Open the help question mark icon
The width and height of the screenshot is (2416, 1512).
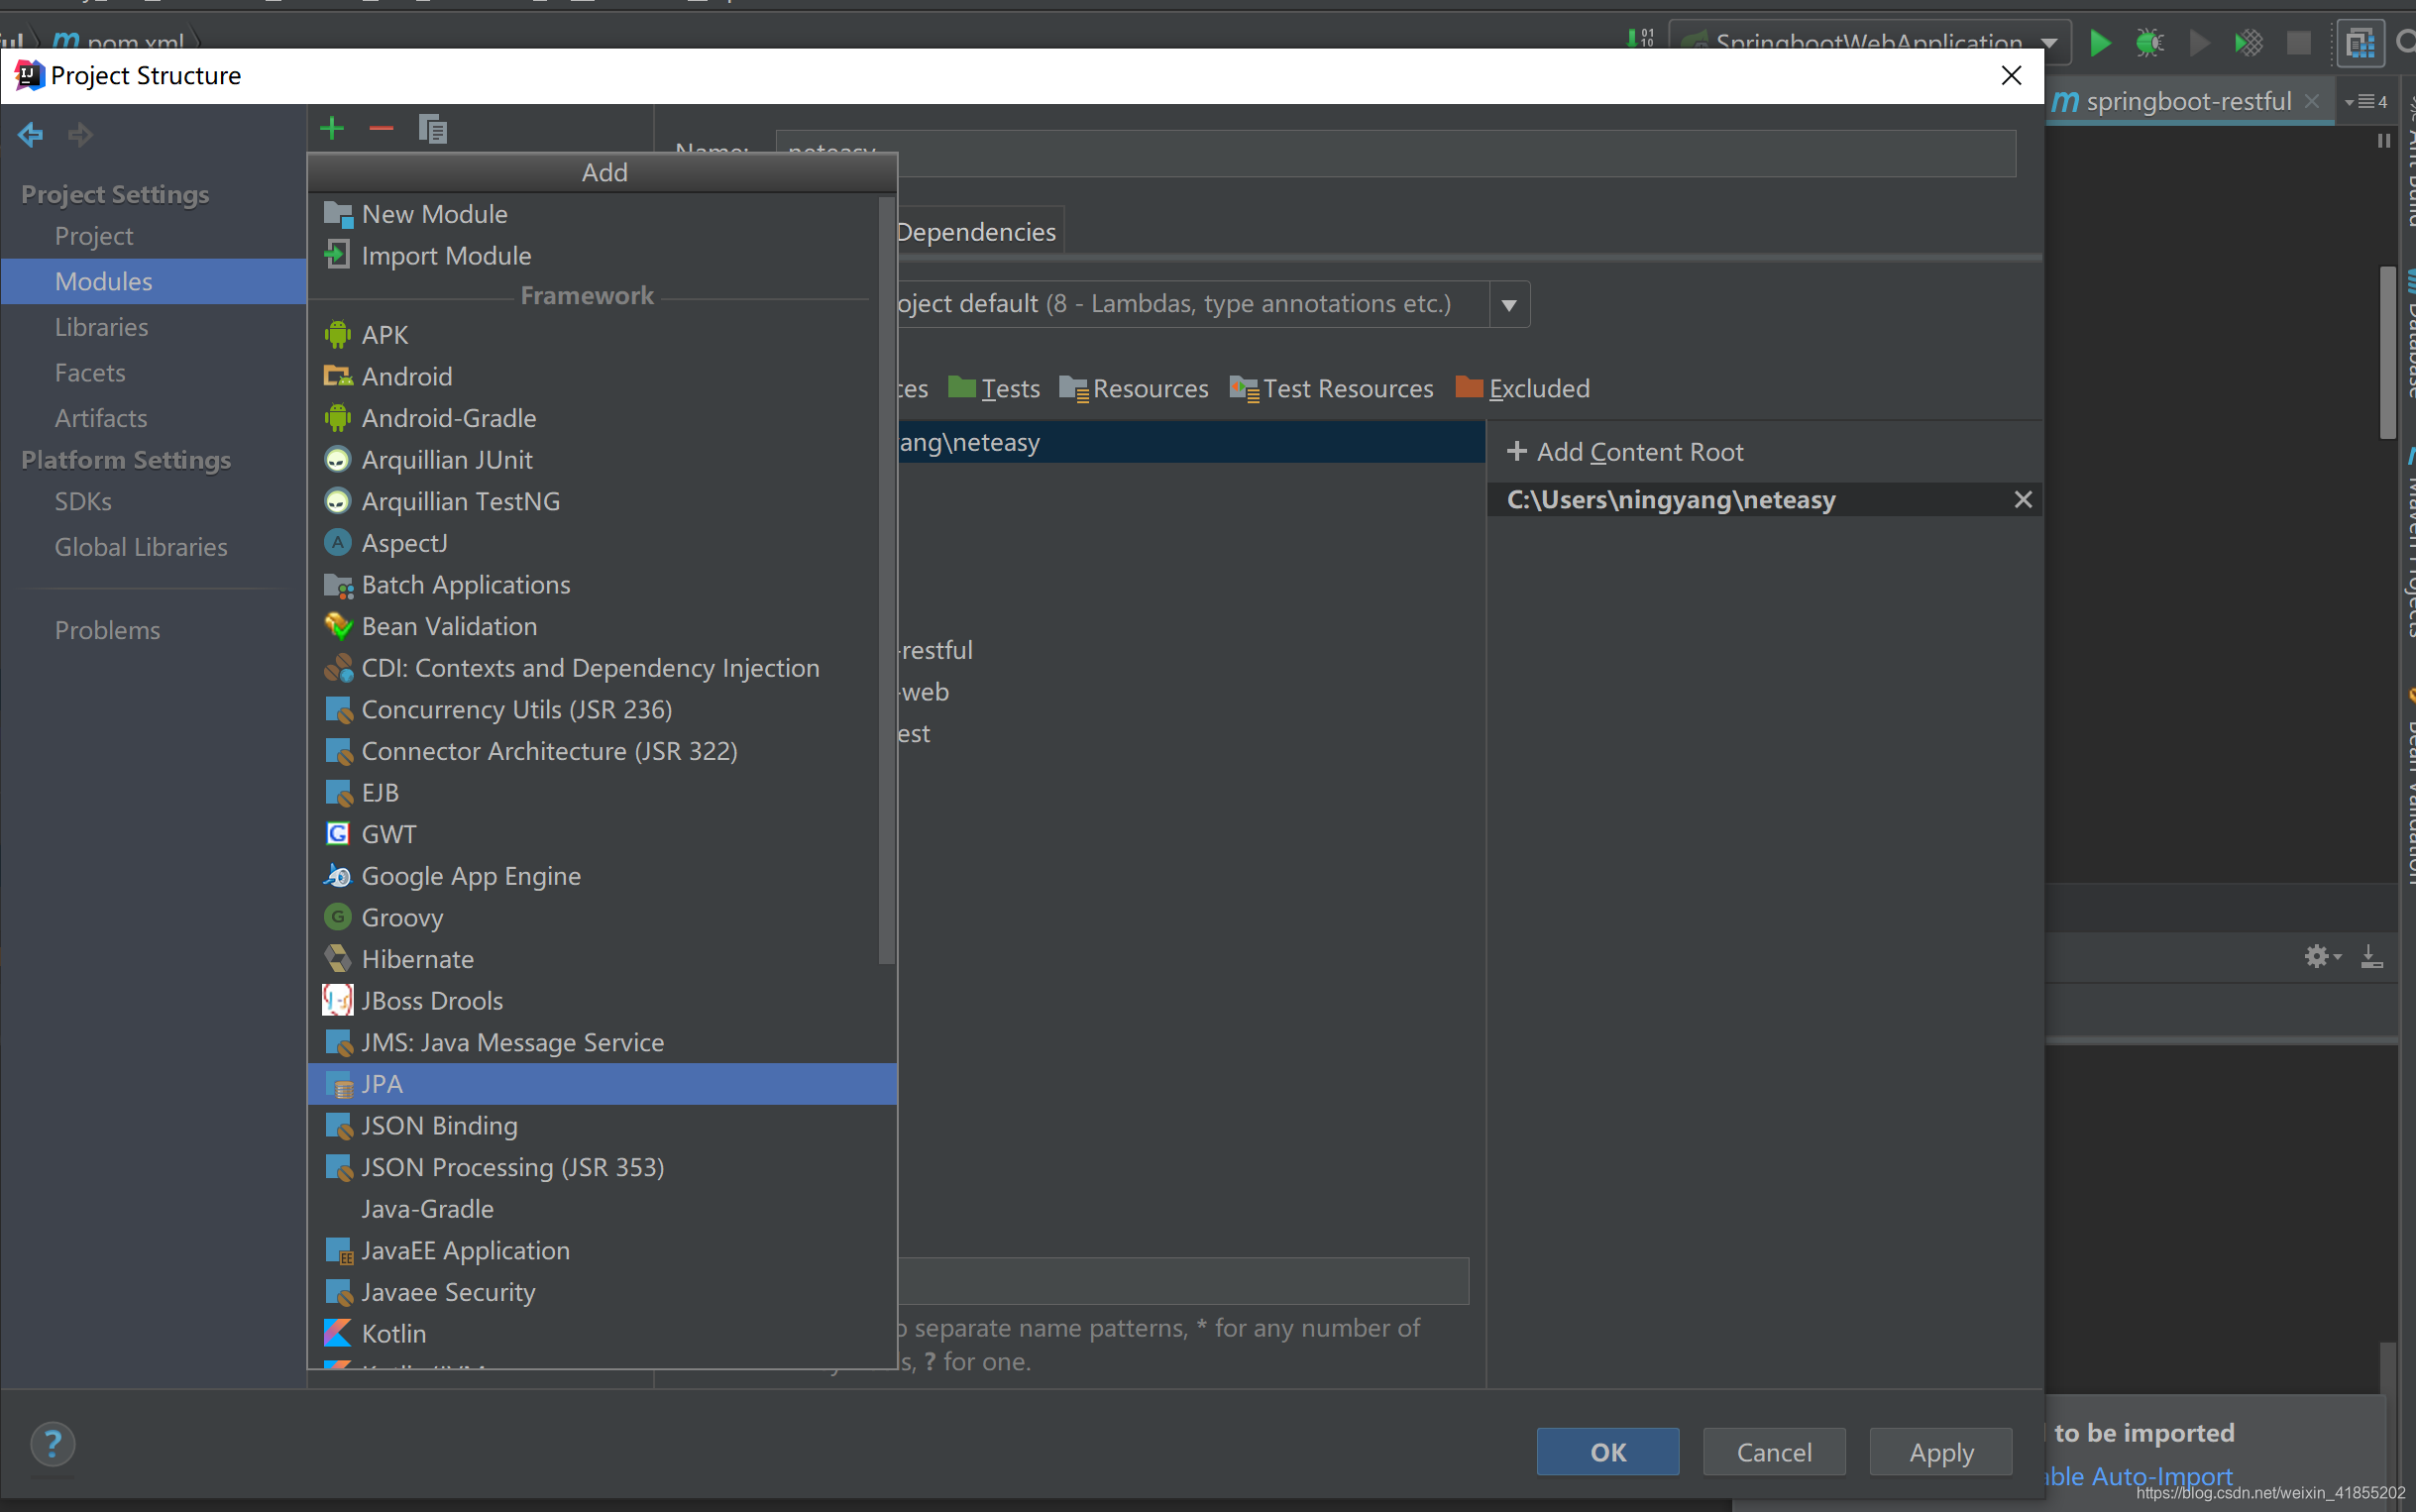point(52,1444)
